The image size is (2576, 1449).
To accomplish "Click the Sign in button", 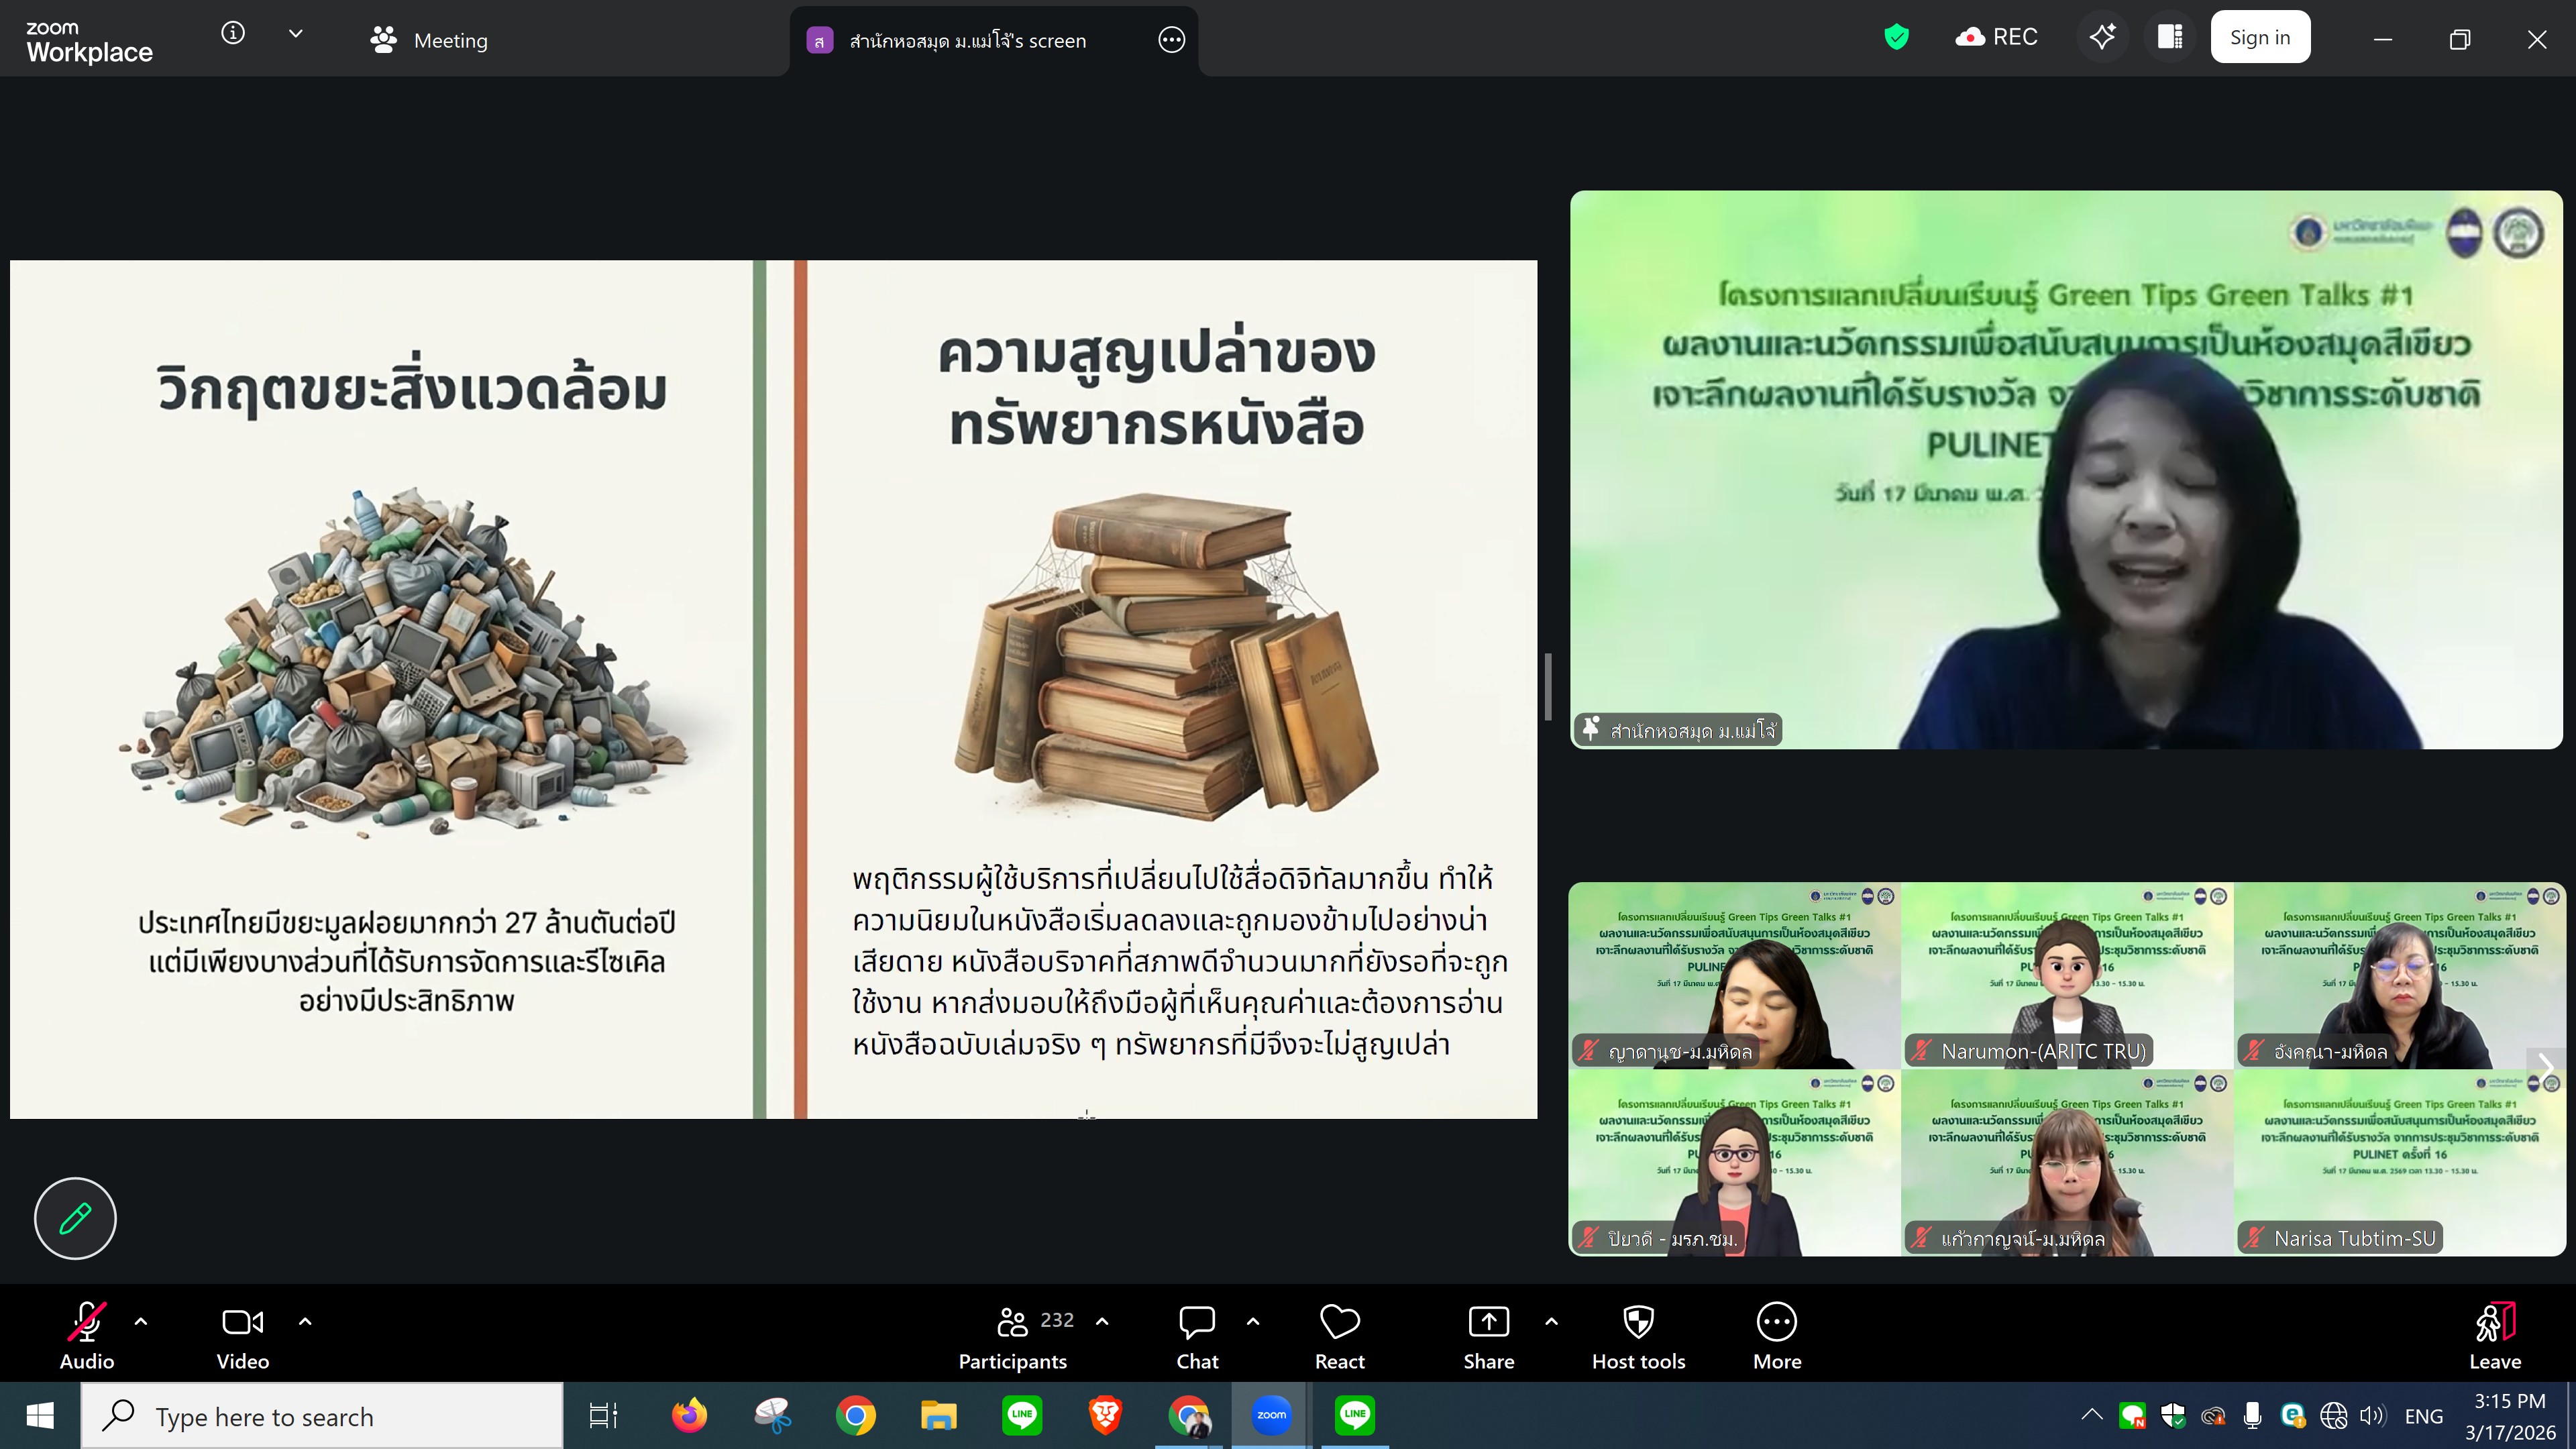I will (2259, 38).
